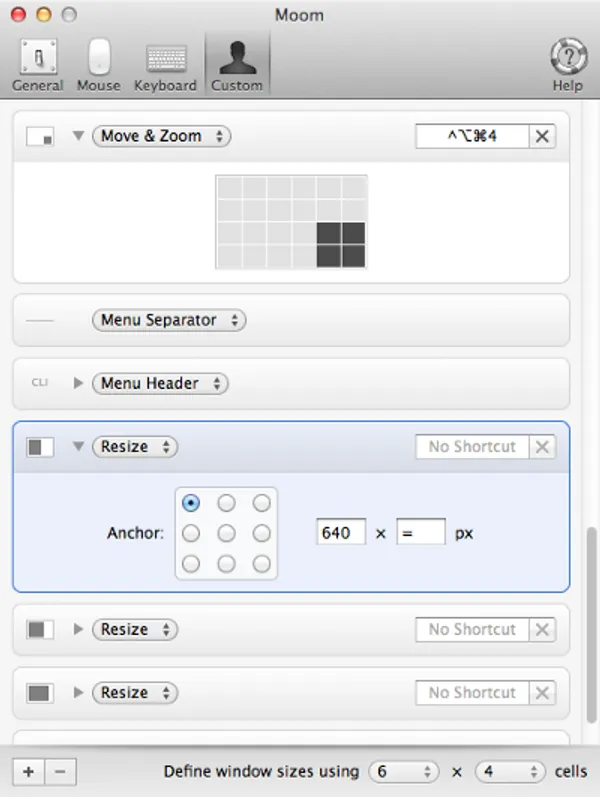
Task: Click the Anchor: label
Action: [135, 533]
